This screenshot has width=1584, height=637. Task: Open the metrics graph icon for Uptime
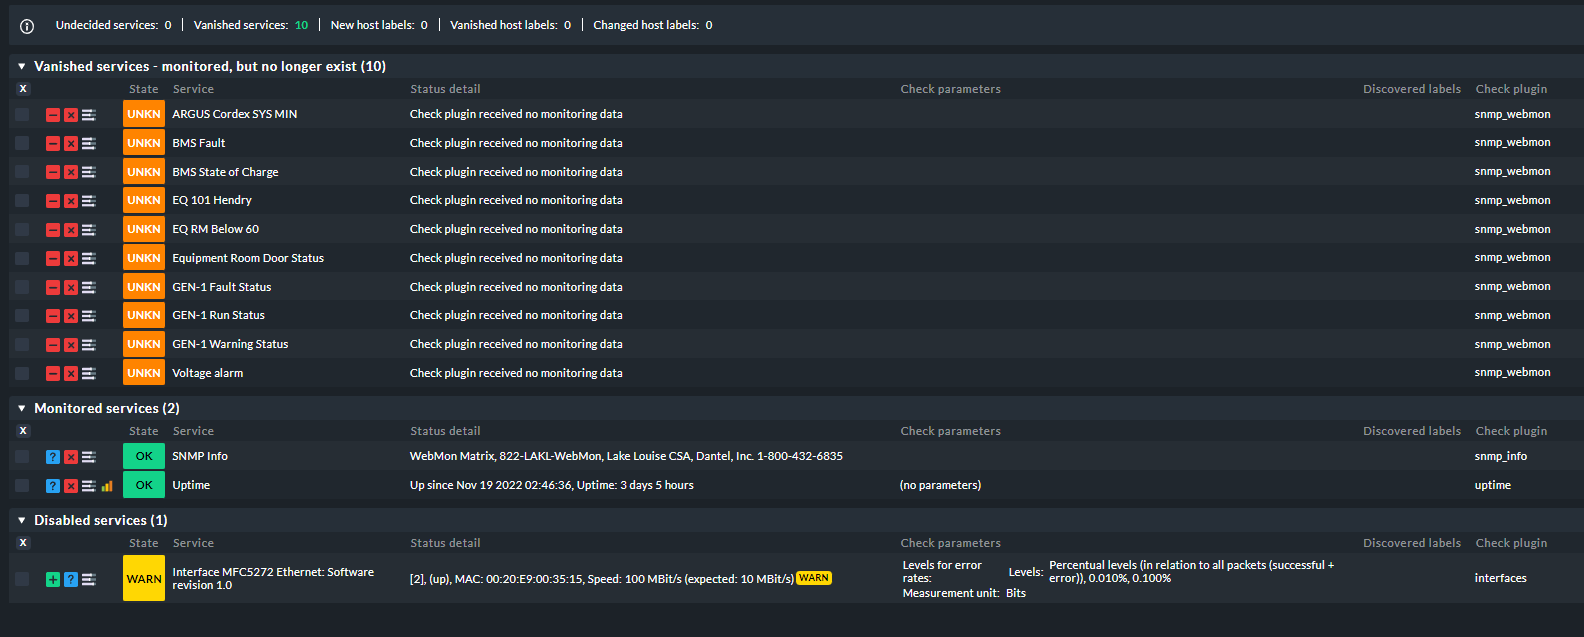tap(106, 485)
